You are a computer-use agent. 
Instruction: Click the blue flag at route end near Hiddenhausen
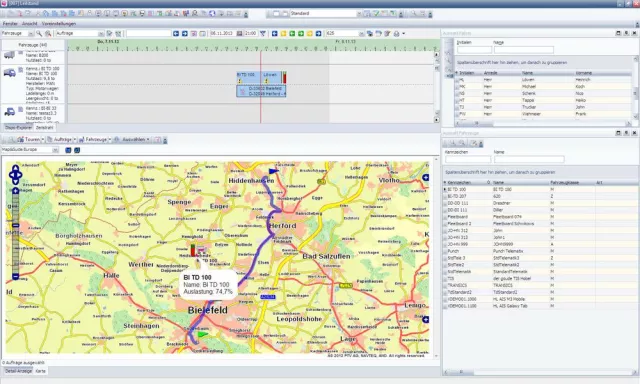(x=273, y=171)
